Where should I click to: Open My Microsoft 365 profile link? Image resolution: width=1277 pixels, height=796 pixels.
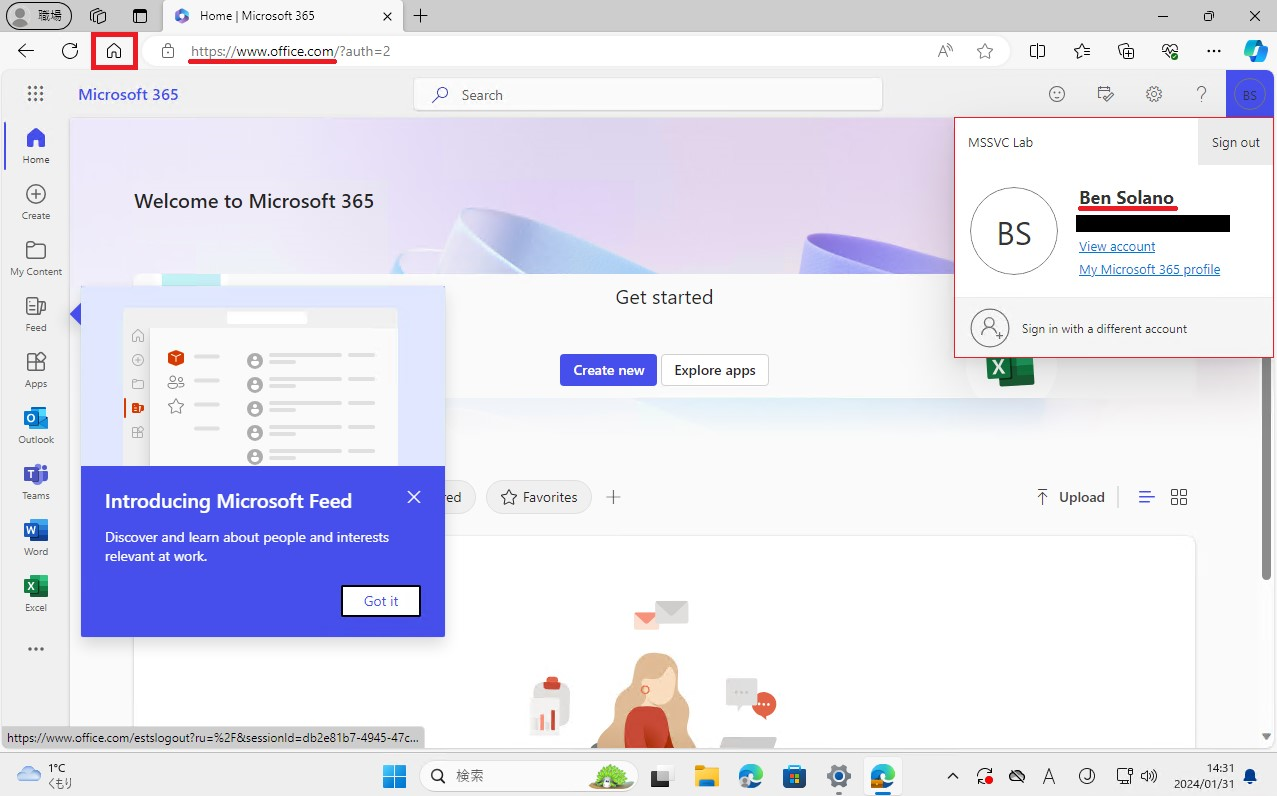point(1149,269)
